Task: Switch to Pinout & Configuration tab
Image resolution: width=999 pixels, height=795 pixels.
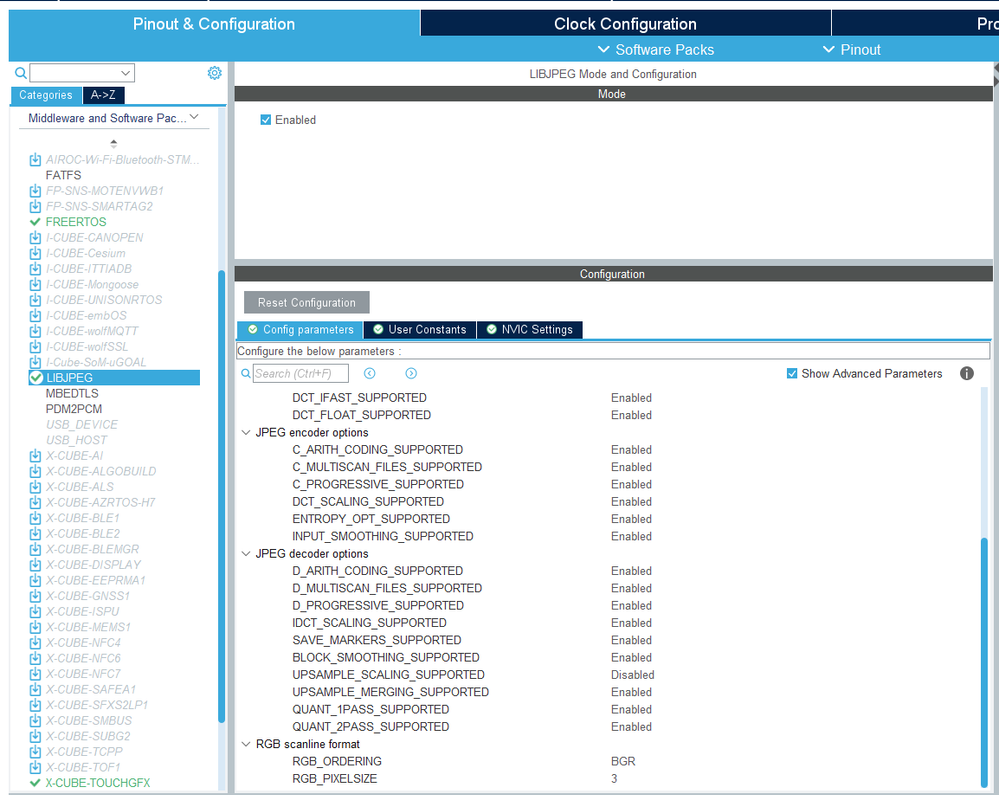Action: 214,24
